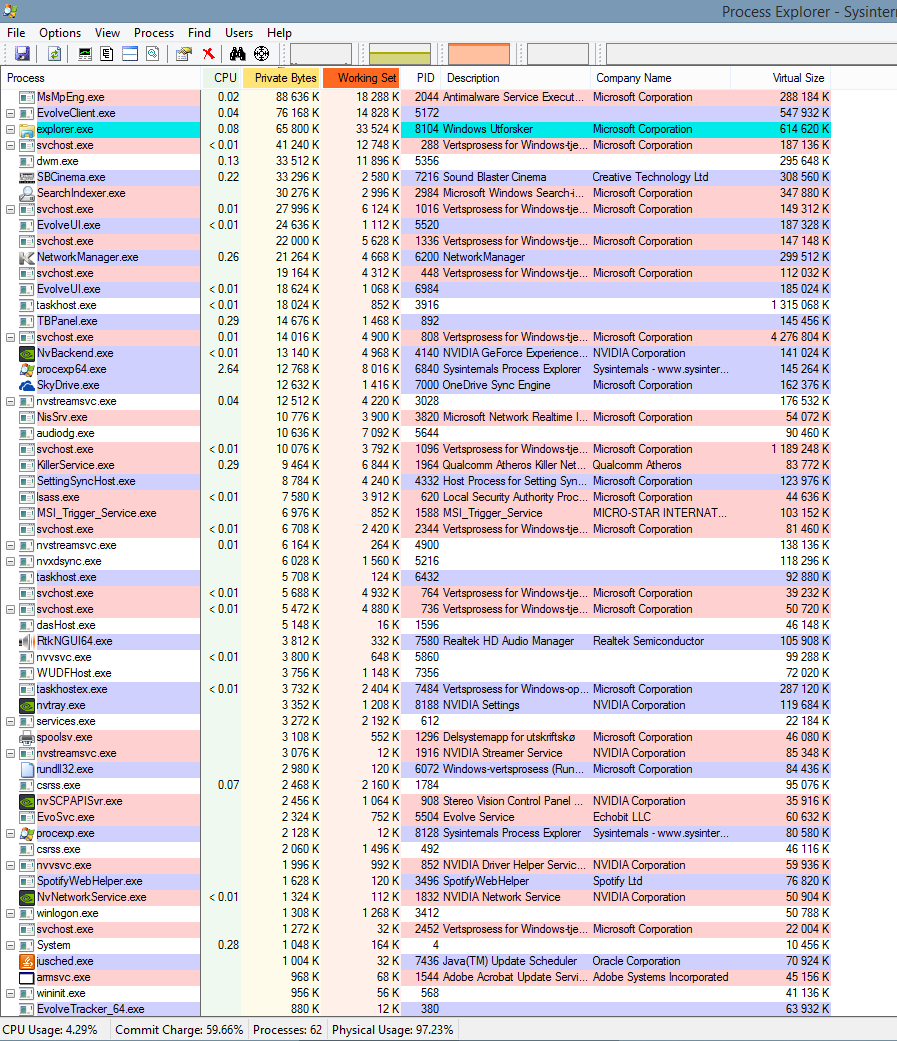Click the nvSCPAPISvr.exe NVIDIA icon

tap(27, 801)
